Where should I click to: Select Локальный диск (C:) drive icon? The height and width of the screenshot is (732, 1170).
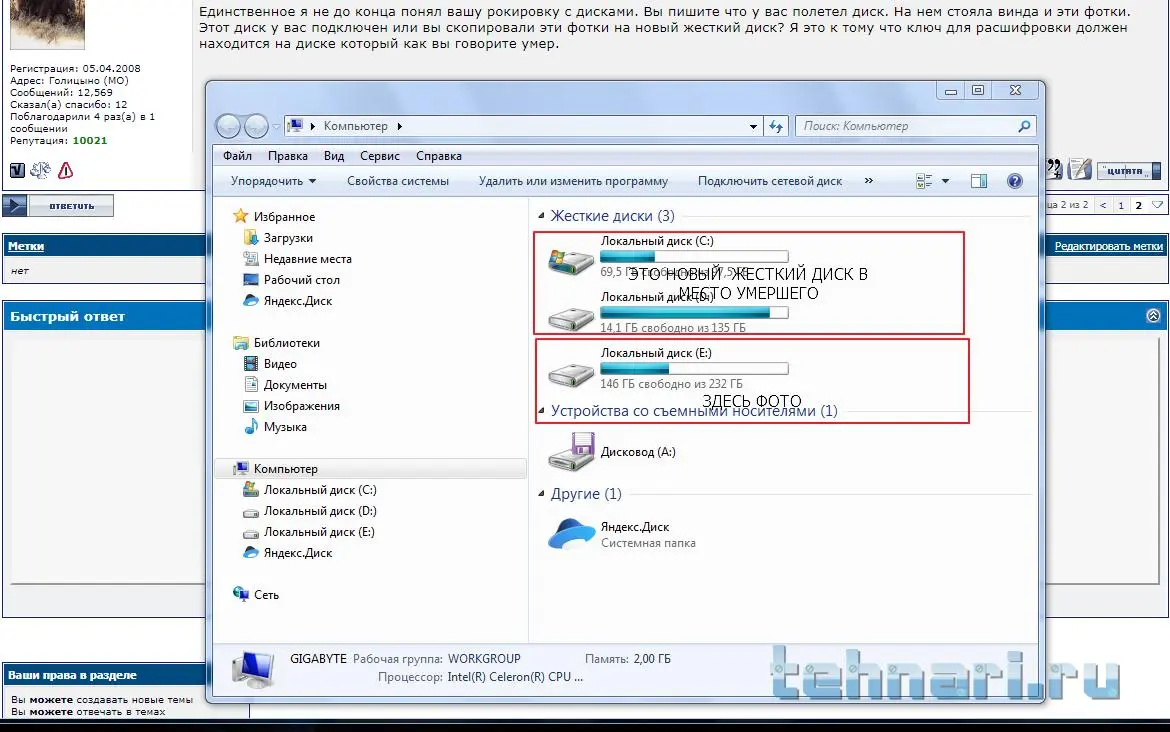click(571, 261)
